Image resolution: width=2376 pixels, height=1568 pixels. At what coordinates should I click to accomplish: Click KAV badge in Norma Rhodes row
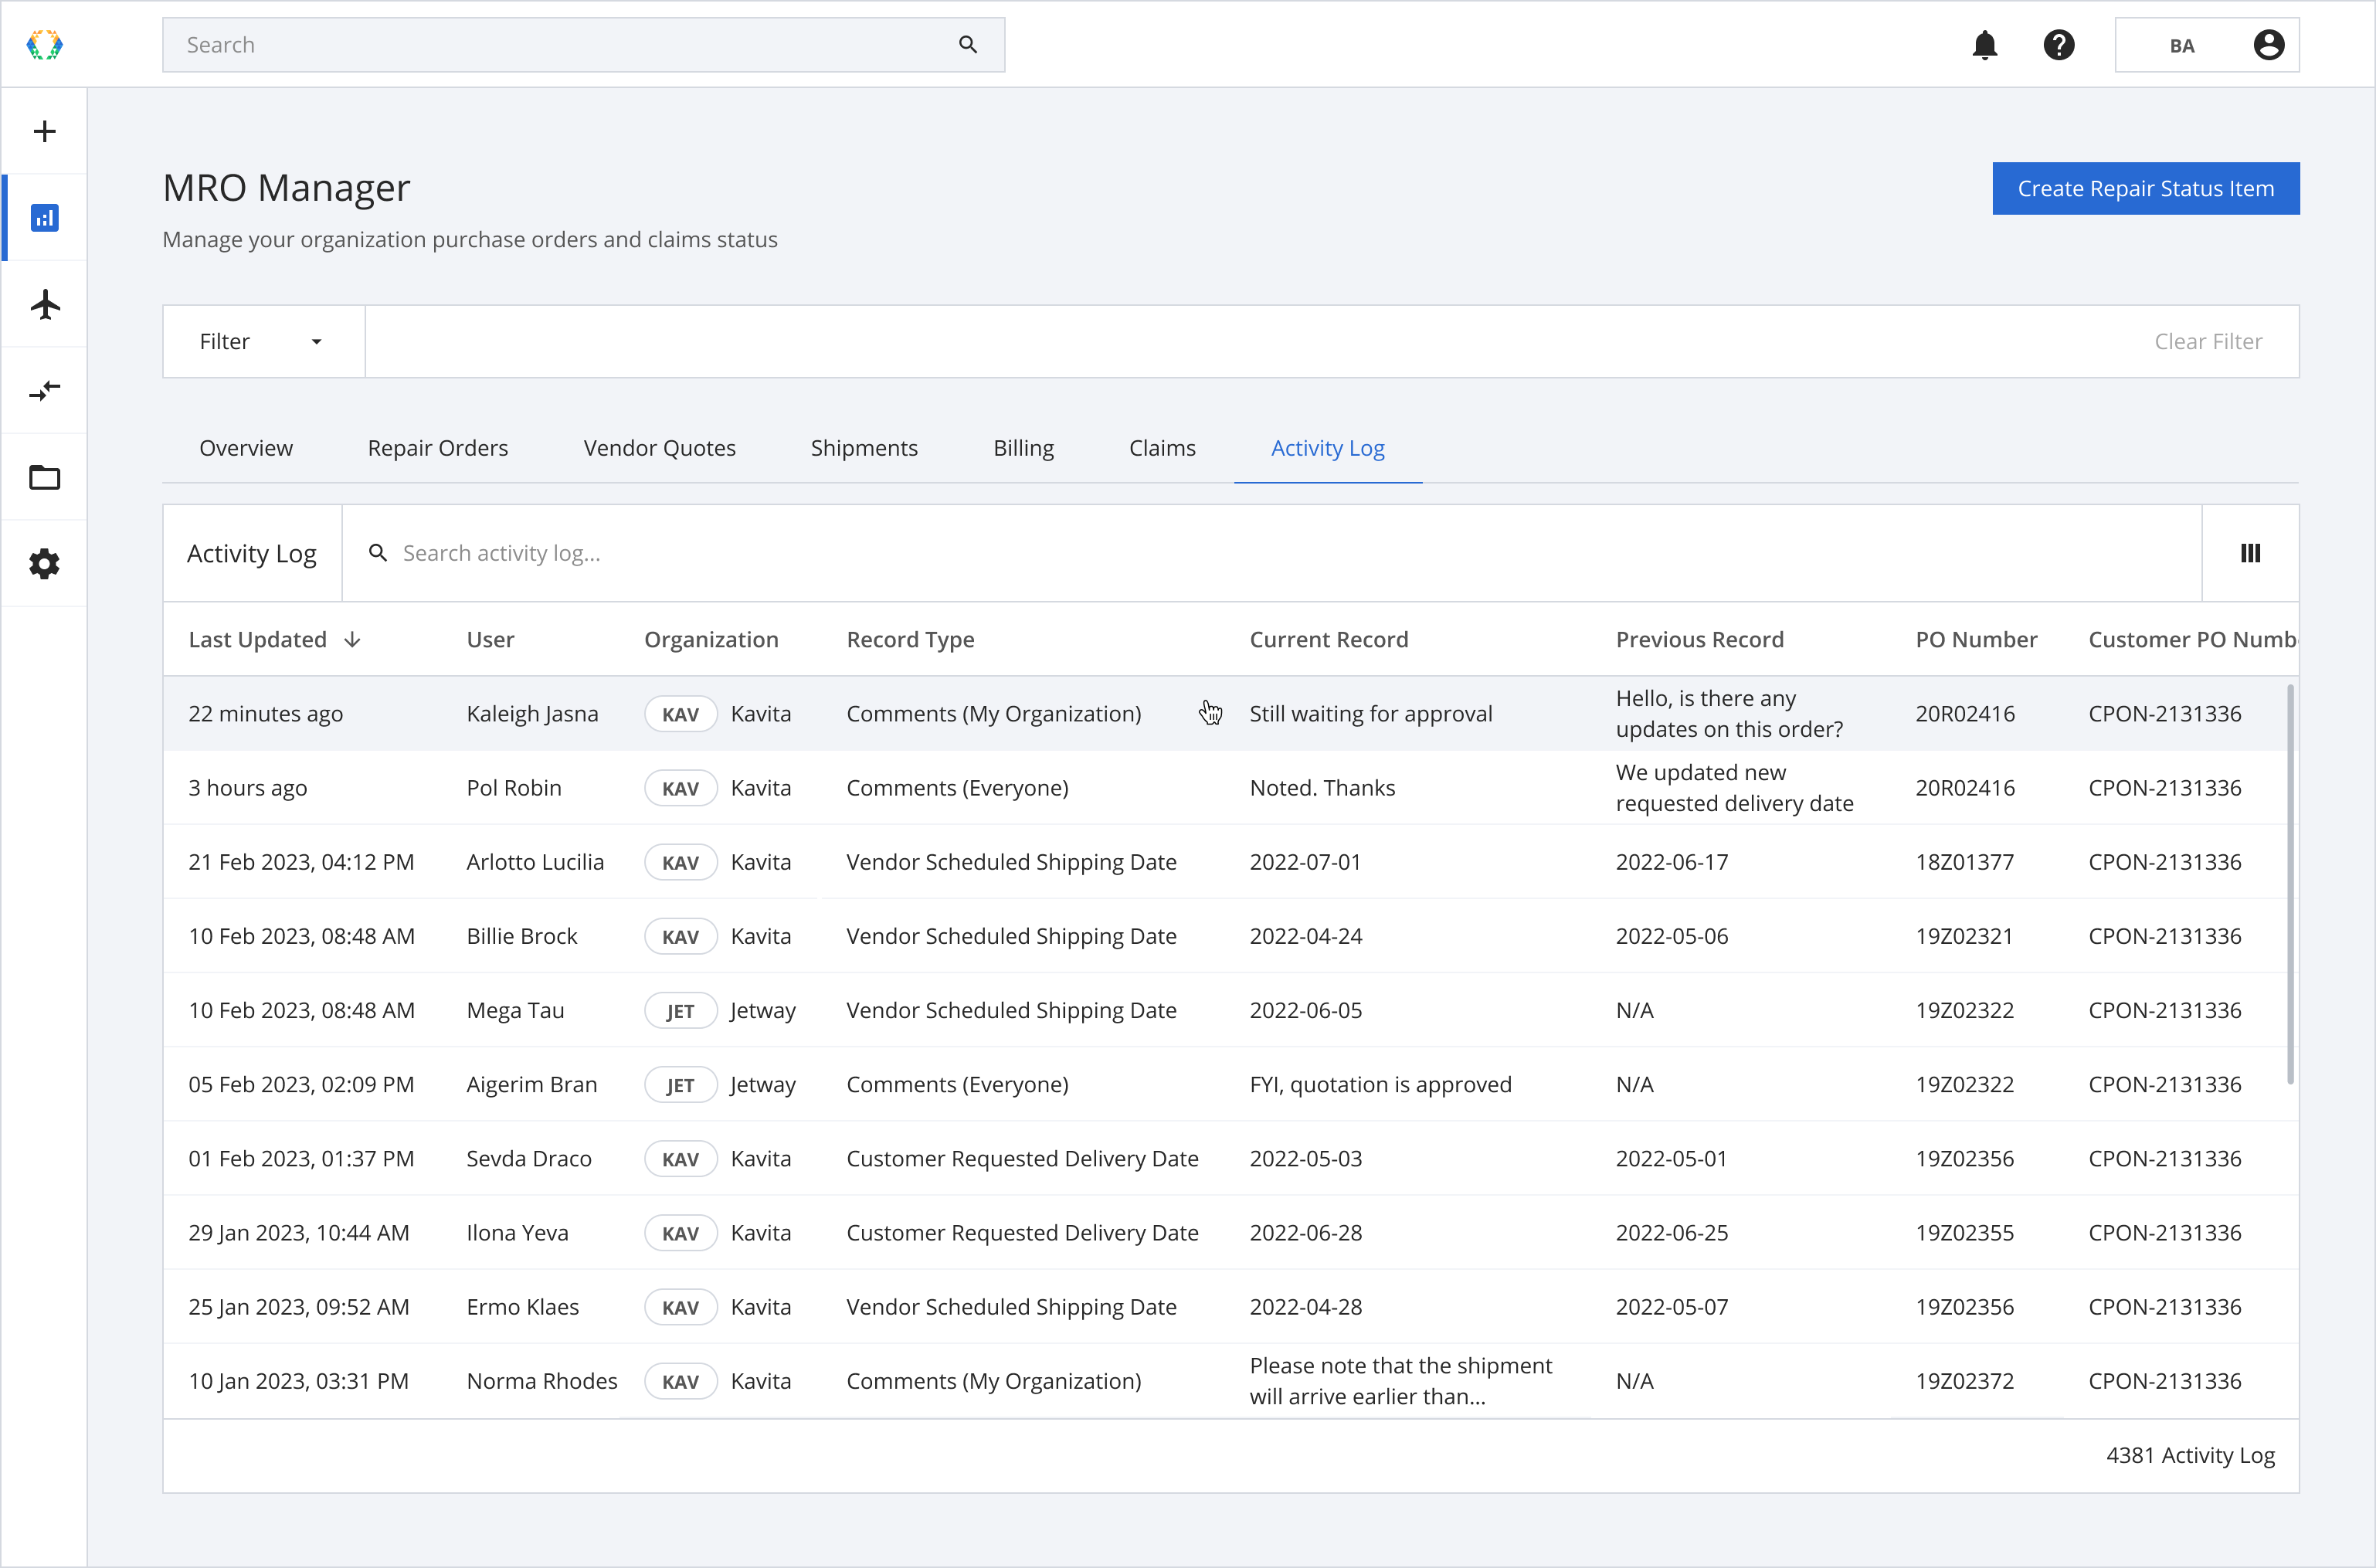point(680,1381)
